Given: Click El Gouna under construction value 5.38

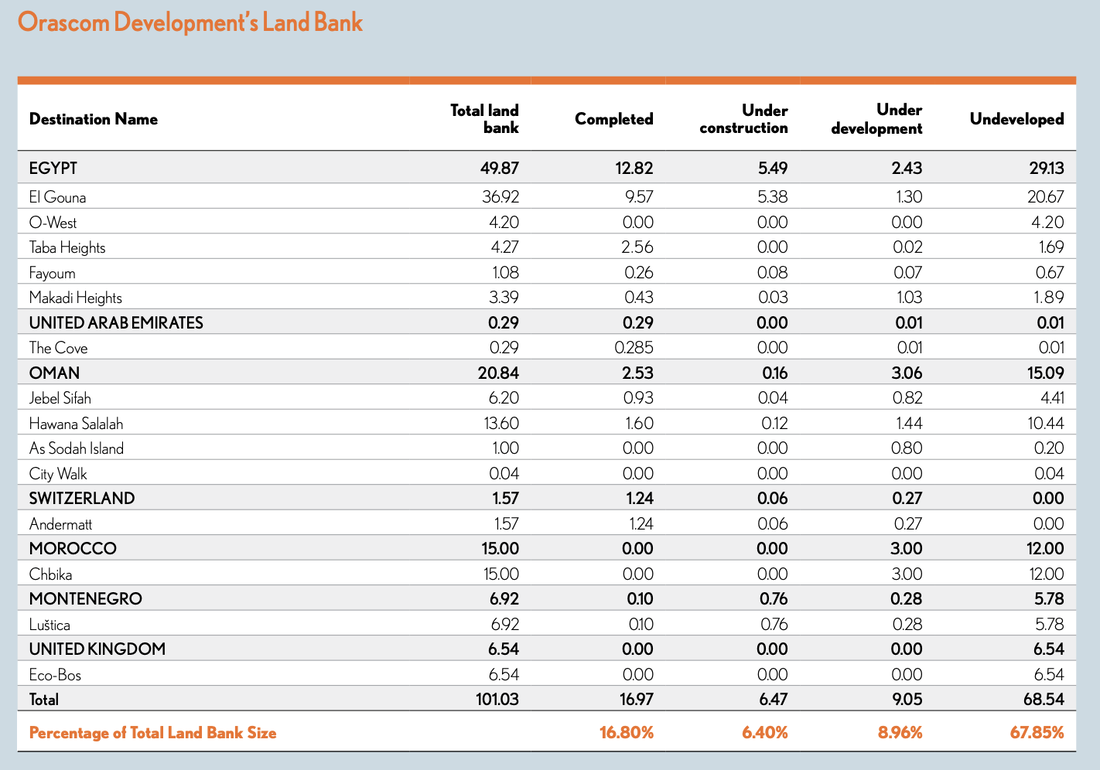Looking at the screenshot, I should [772, 197].
